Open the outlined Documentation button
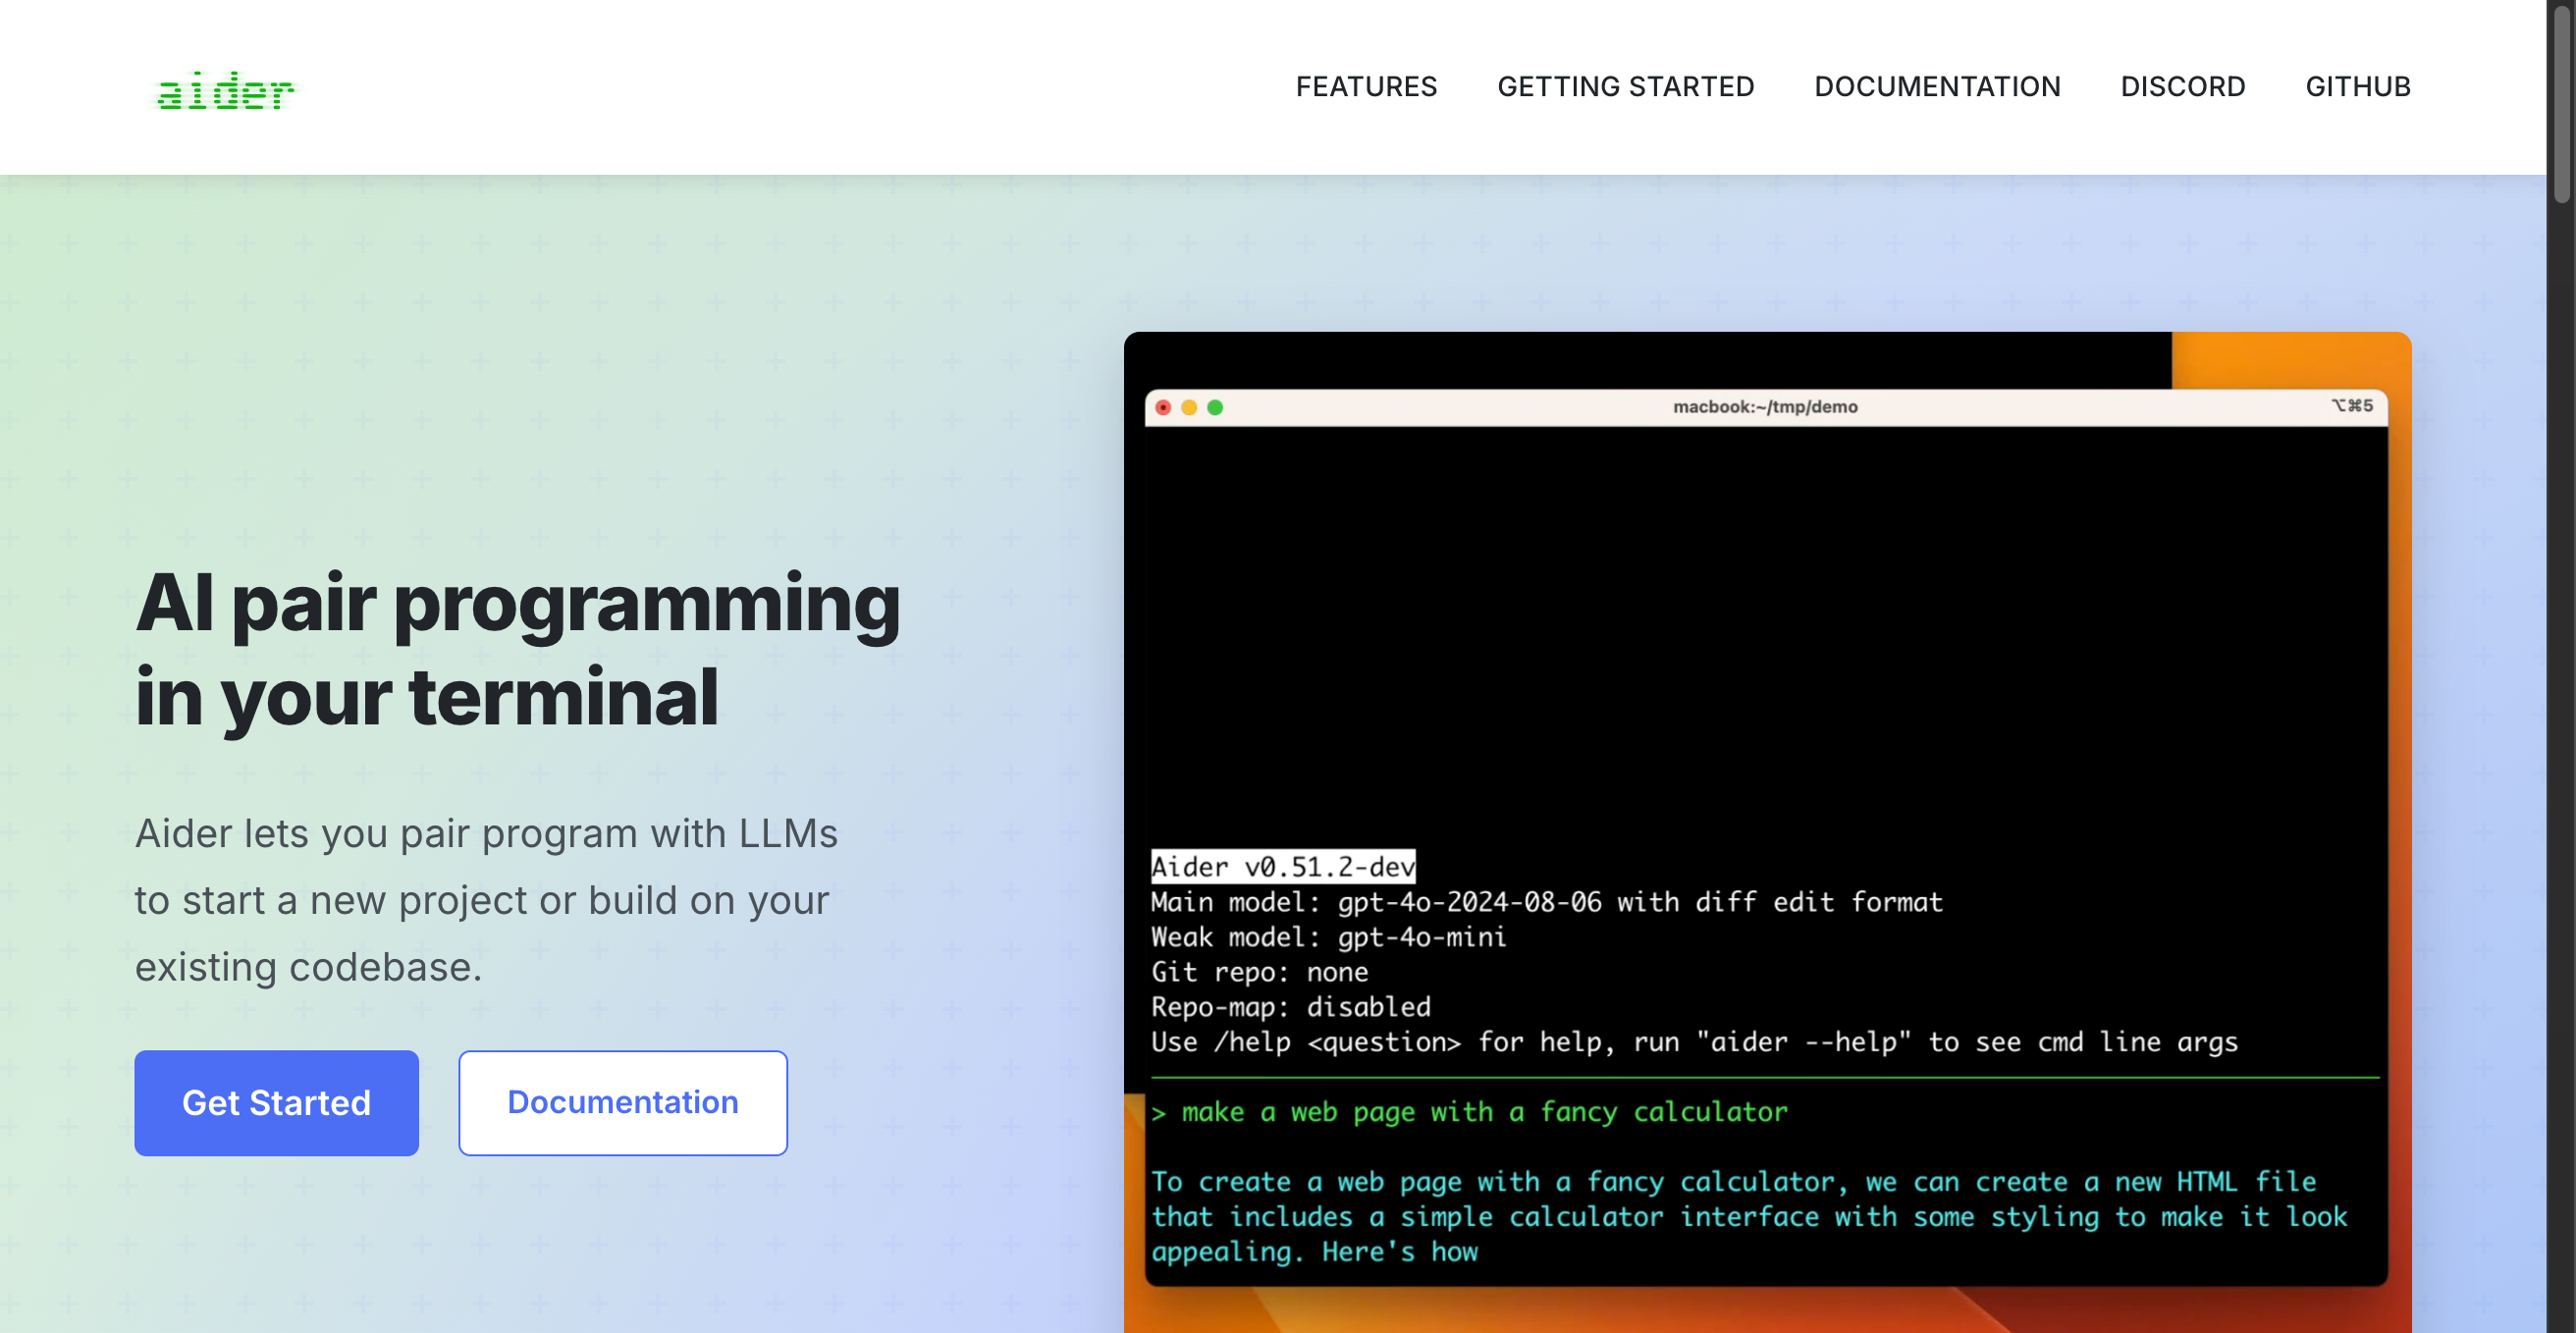 pyautogui.click(x=623, y=1102)
